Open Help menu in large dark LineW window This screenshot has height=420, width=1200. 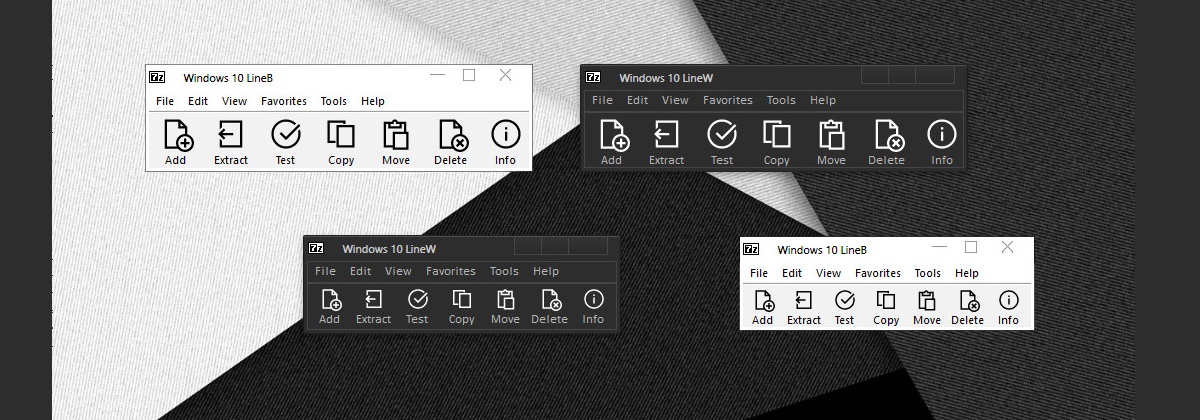pyautogui.click(x=823, y=100)
